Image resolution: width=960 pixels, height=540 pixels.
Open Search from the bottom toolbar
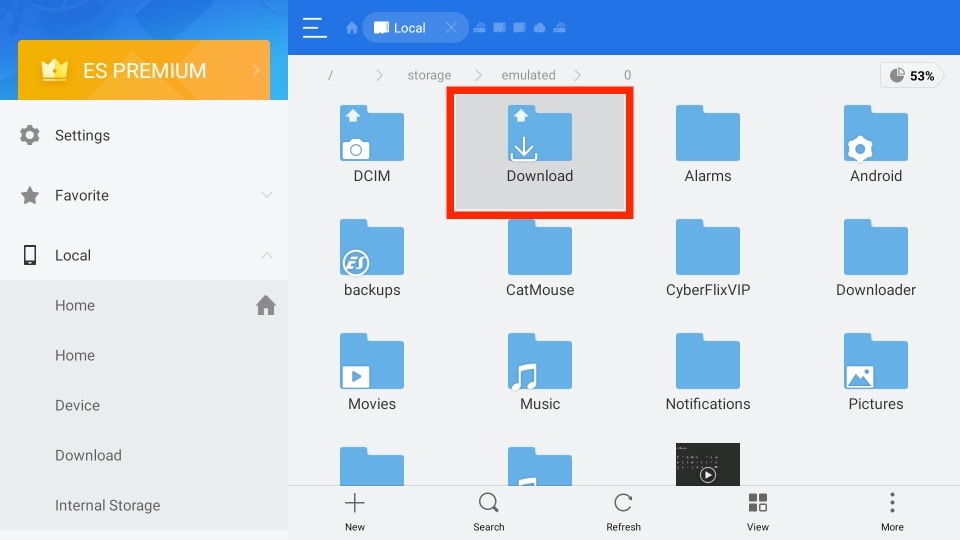[x=489, y=512]
